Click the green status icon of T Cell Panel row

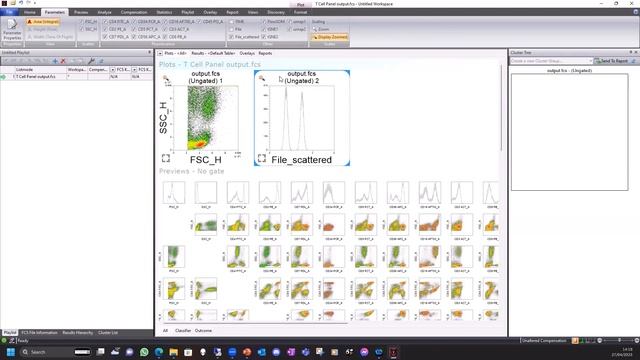point(3,77)
